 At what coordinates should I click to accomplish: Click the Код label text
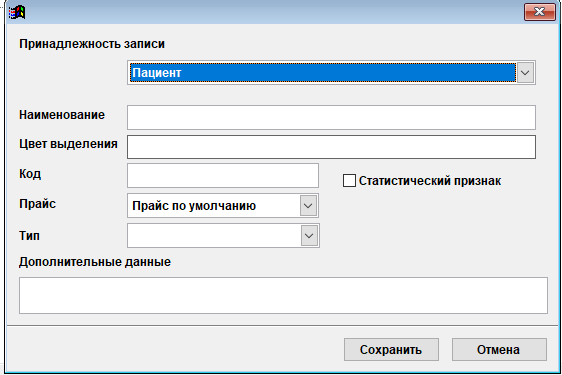pyautogui.click(x=30, y=174)
